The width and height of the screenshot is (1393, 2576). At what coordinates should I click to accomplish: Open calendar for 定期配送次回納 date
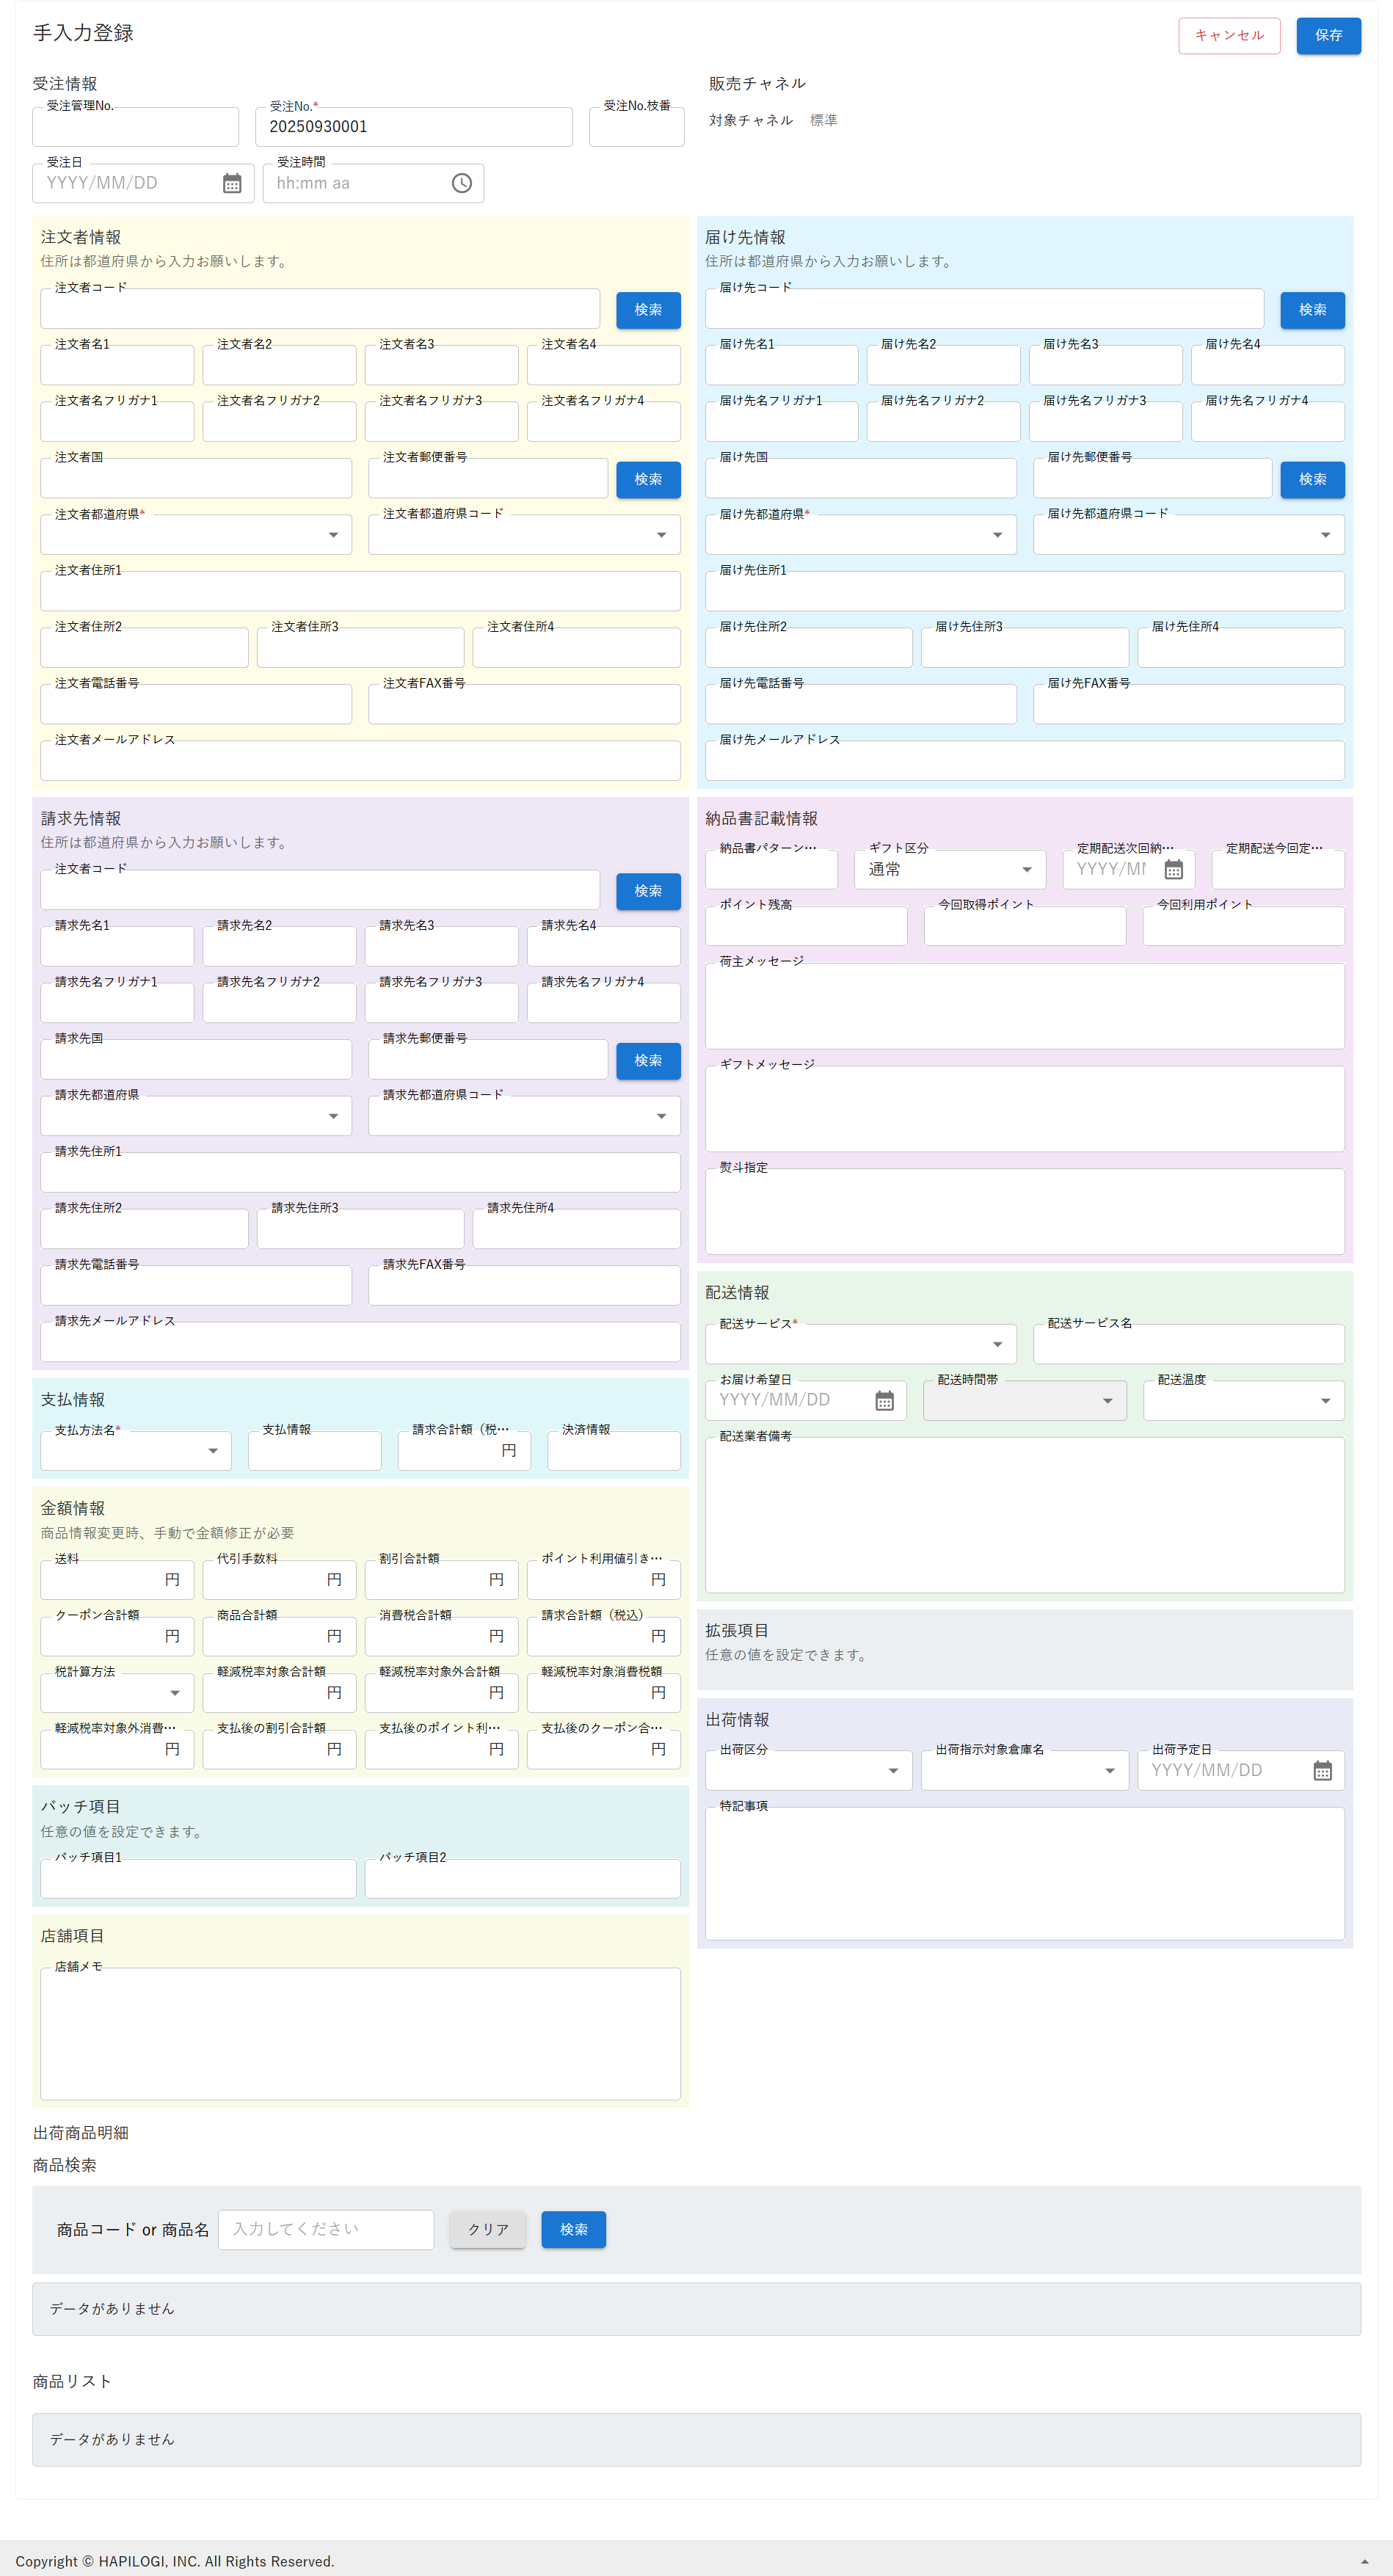click(1173, 870)
